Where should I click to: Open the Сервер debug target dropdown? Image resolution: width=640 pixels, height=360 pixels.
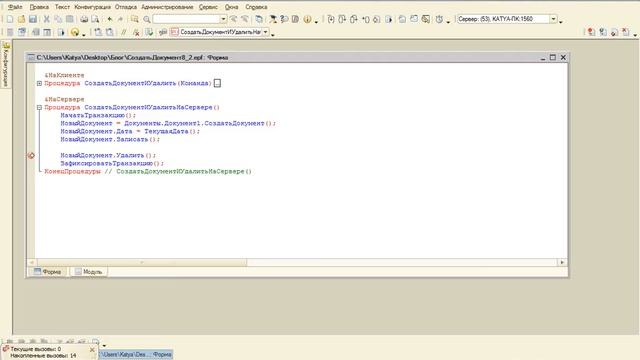coord(553,19)
